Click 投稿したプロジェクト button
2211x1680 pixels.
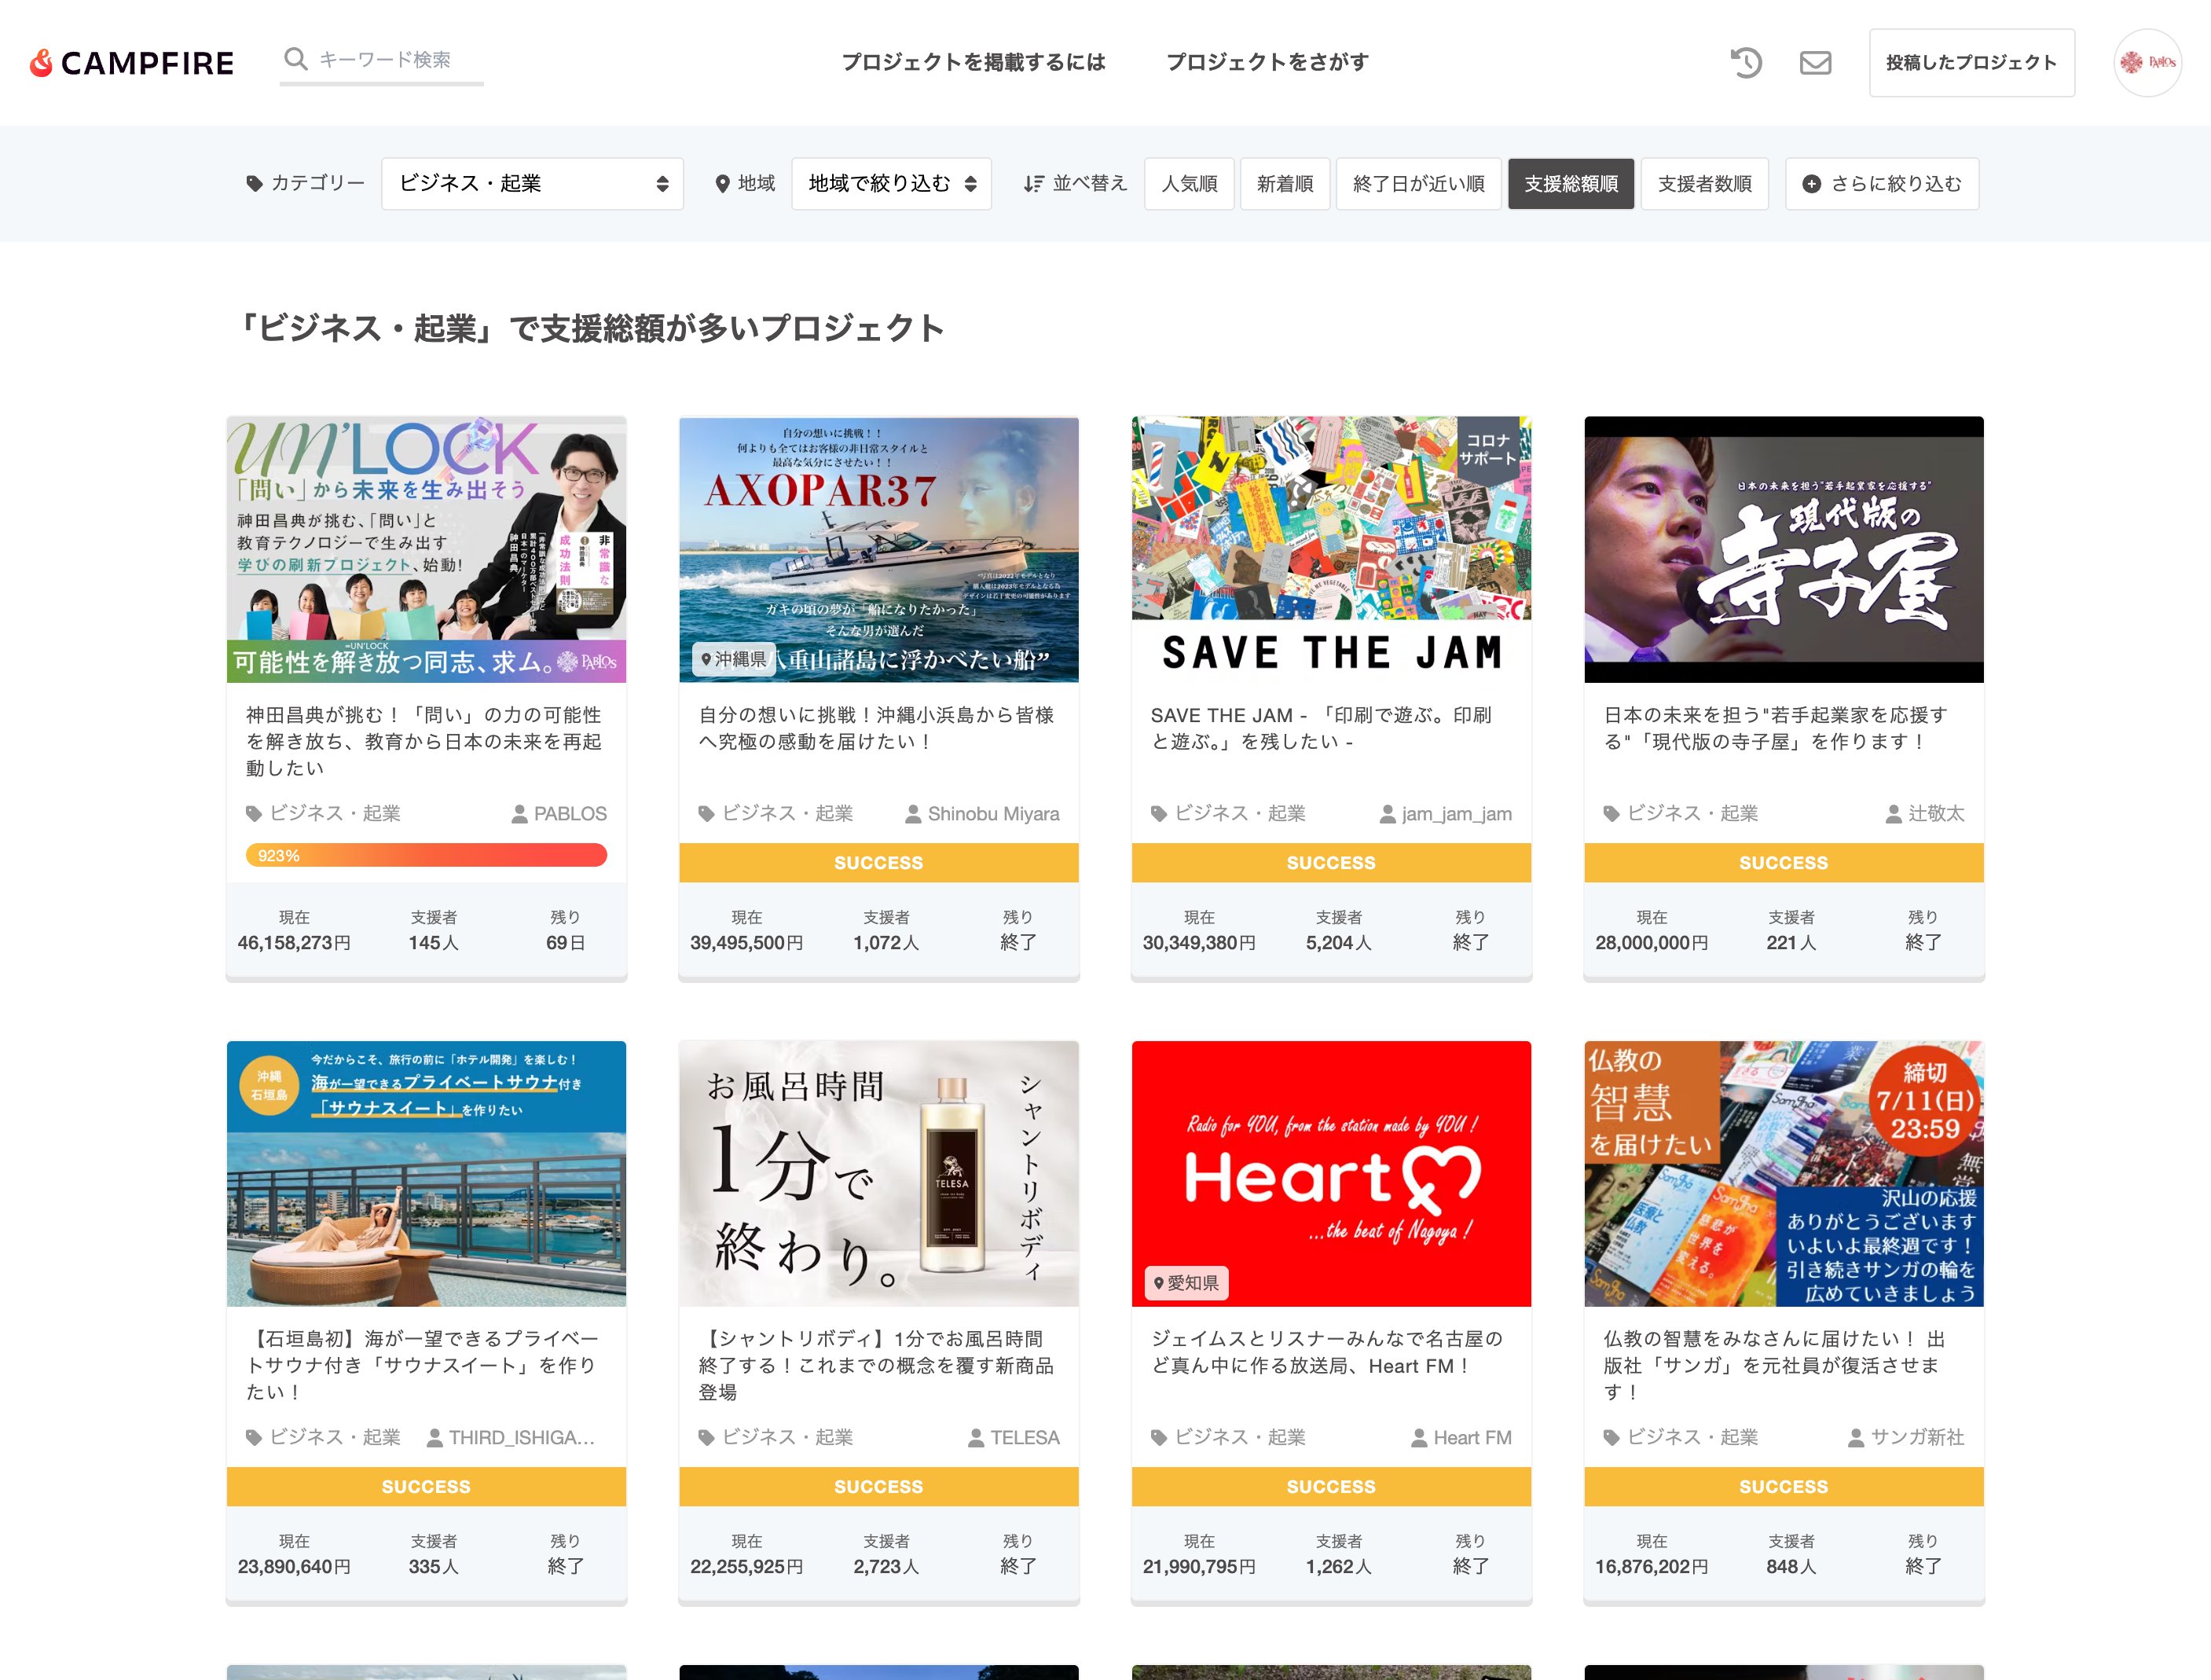click(1971, 63)
